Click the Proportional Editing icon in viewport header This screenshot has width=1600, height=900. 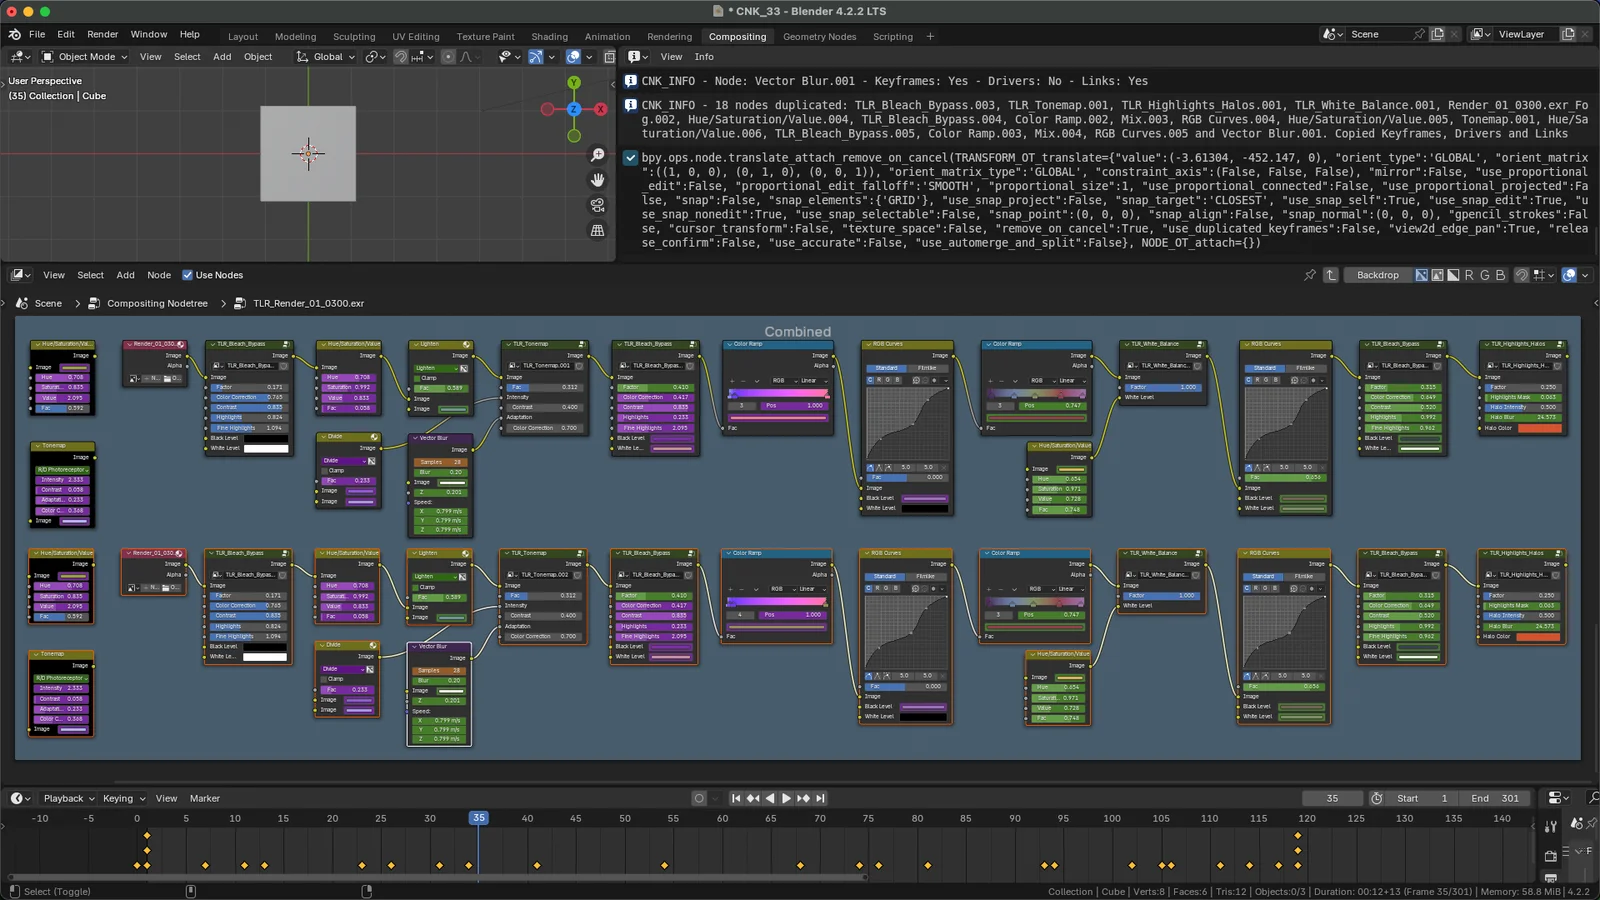447,57
